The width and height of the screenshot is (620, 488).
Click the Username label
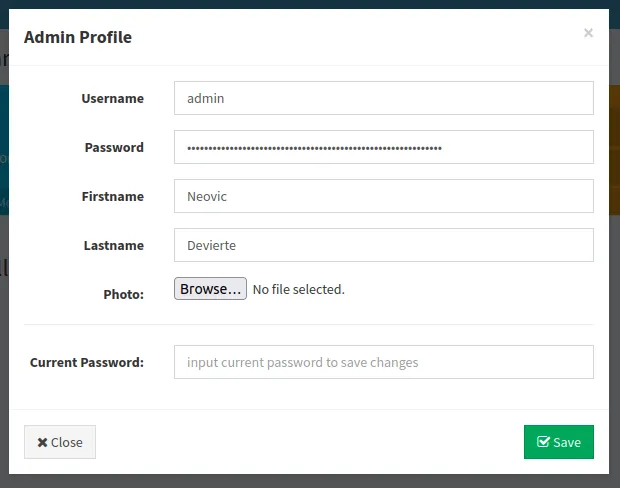(x=112, y=98)
